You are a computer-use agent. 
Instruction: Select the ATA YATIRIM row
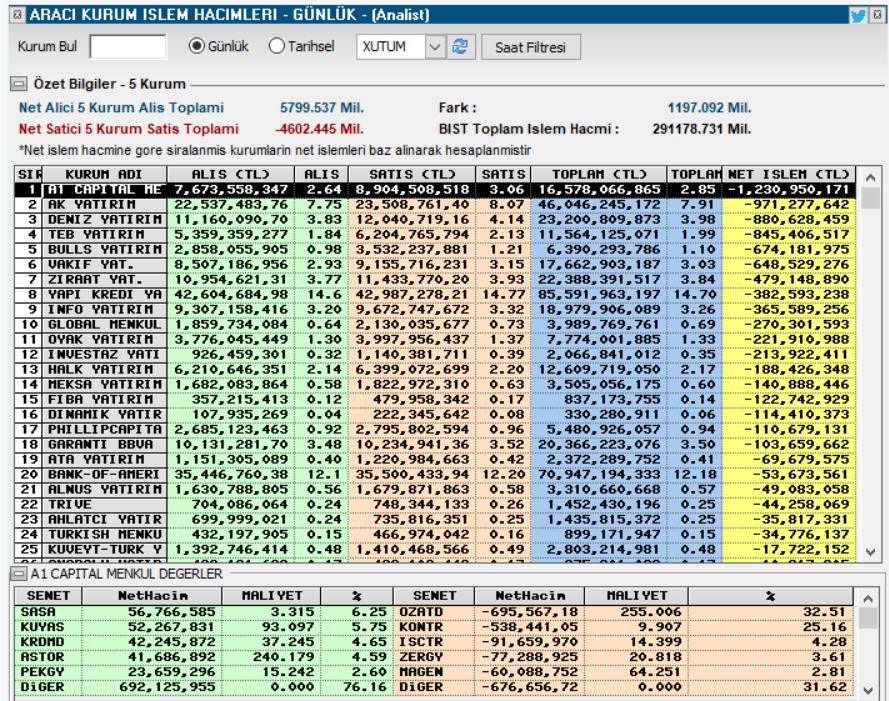click(x=435, y=459)
